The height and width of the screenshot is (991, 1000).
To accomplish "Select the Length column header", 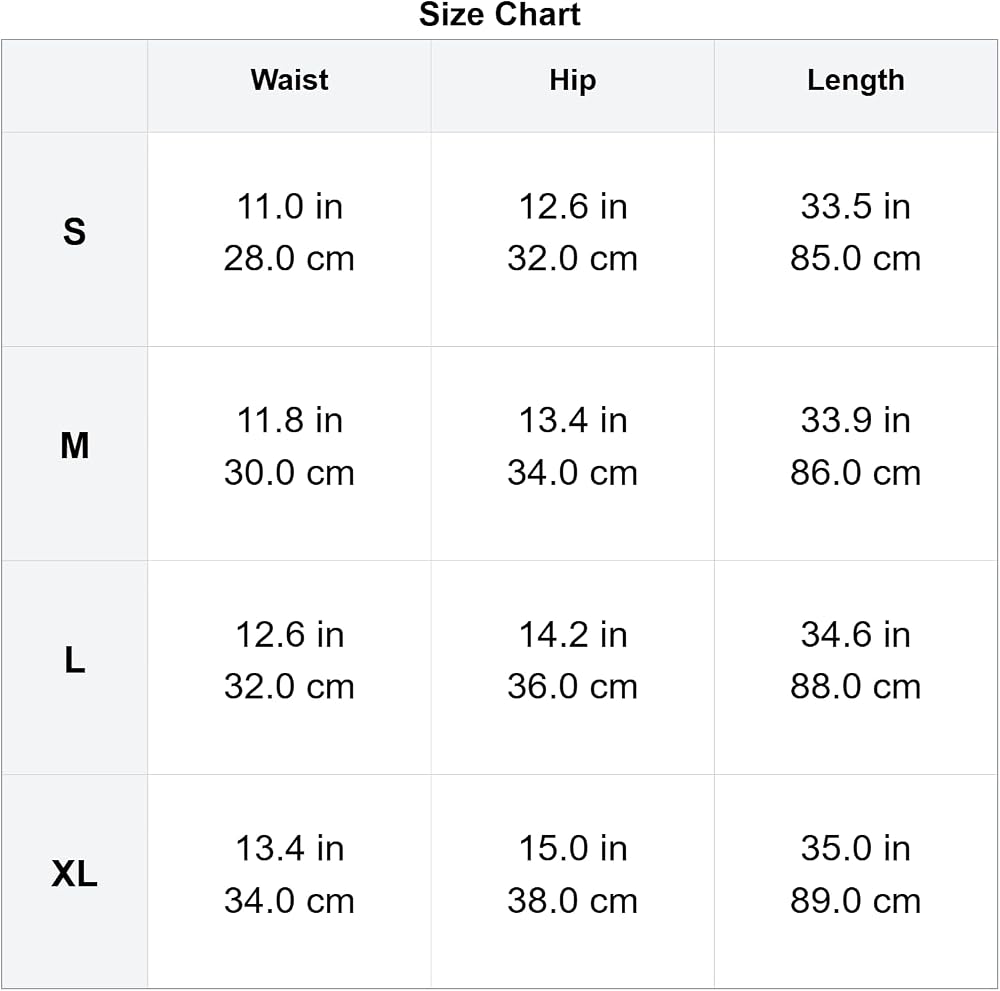I will 856,81.
